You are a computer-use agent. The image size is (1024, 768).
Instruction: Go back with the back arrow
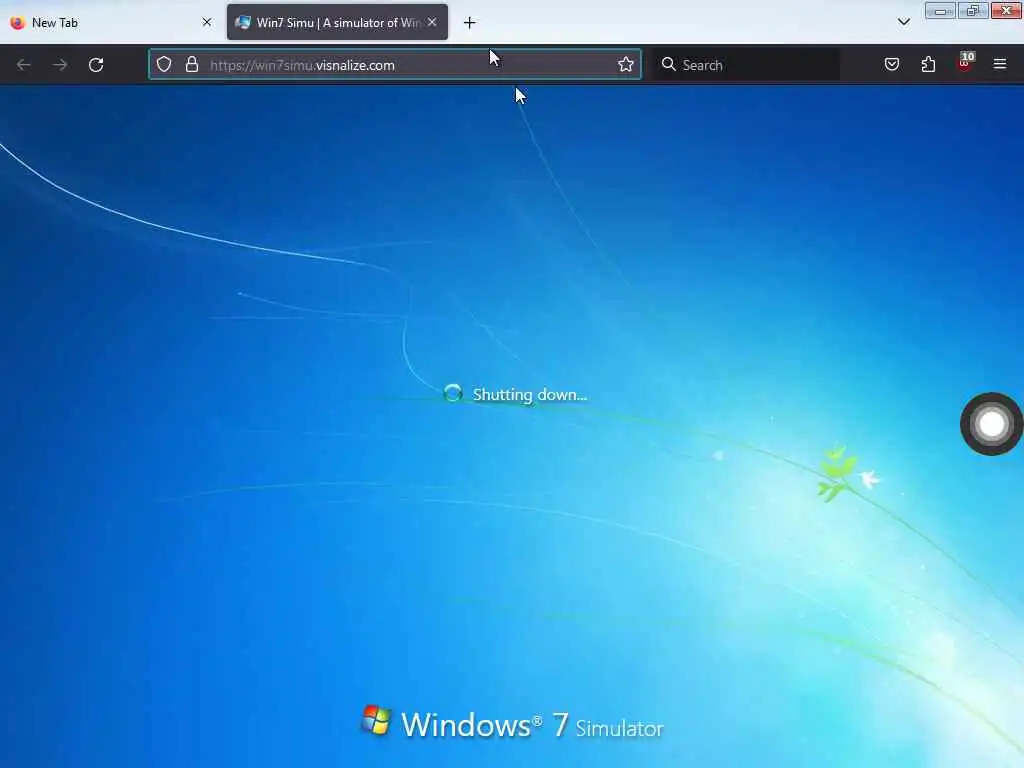(x=24, y=65)
